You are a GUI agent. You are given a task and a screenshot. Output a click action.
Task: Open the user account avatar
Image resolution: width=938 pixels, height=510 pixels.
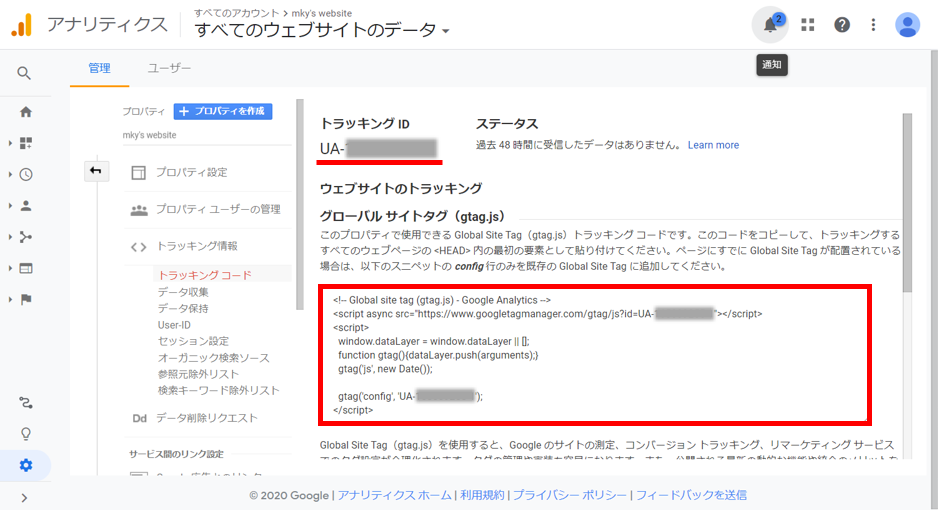(x=907, y=25)
